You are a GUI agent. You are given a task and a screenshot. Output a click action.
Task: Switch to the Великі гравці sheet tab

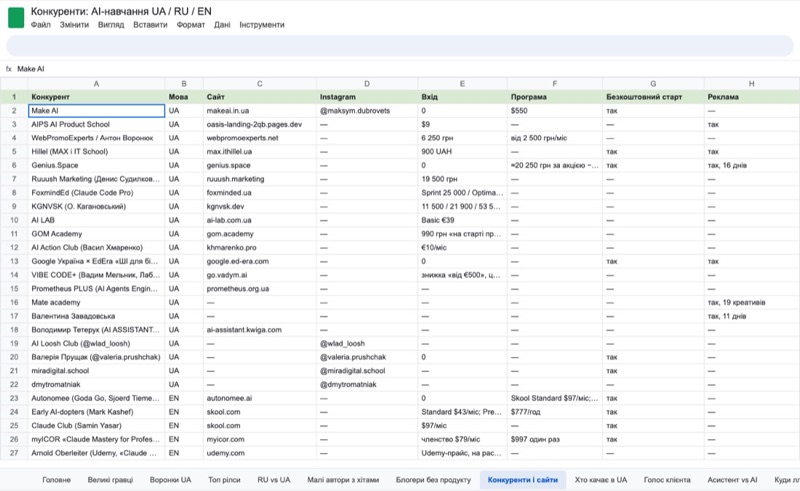tap(110, 480)
